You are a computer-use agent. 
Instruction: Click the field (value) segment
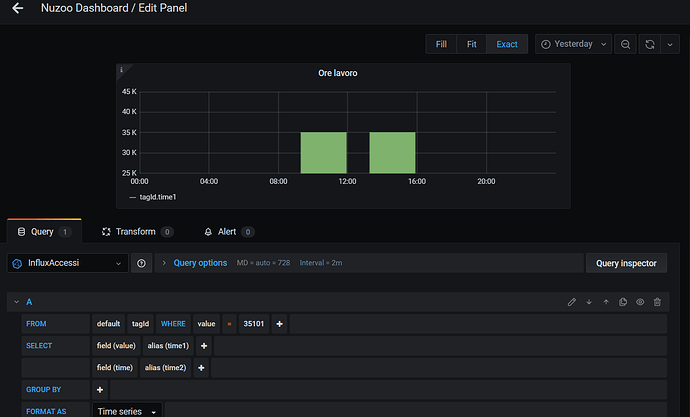(116, 346)
